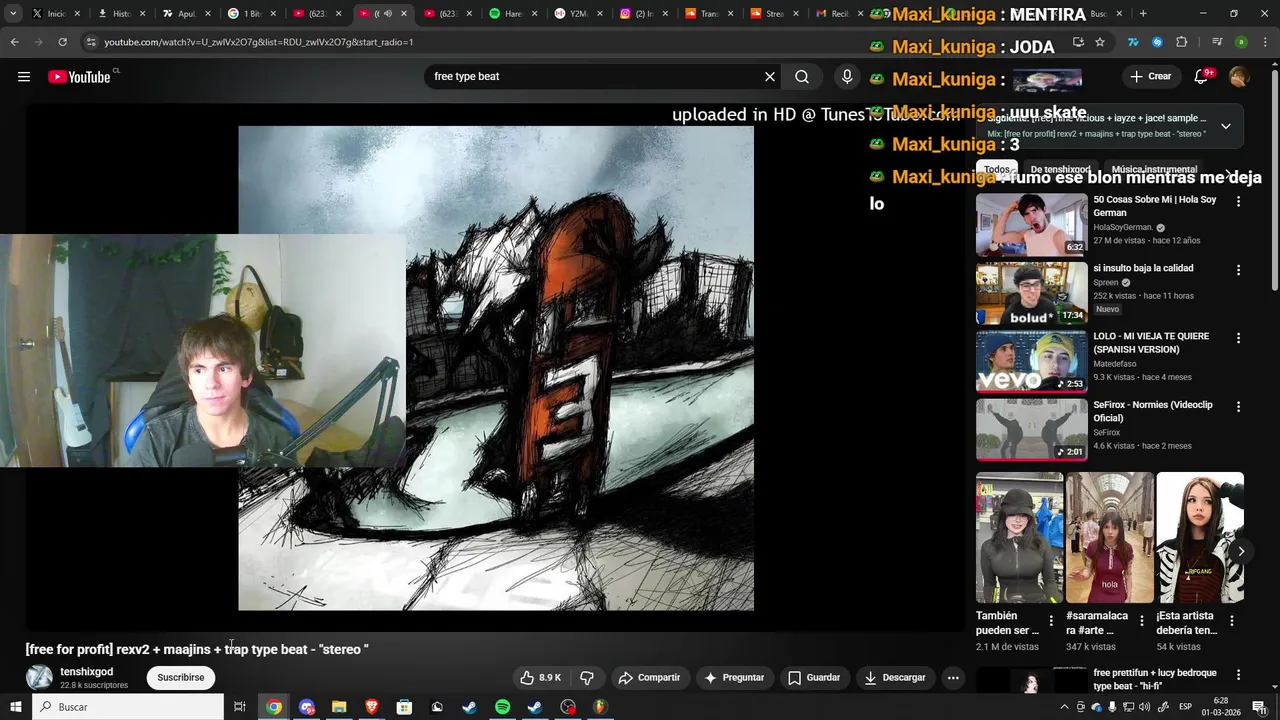Bookmark this page with the star
Viewport: 1280px width, 720px height.
1100,42
